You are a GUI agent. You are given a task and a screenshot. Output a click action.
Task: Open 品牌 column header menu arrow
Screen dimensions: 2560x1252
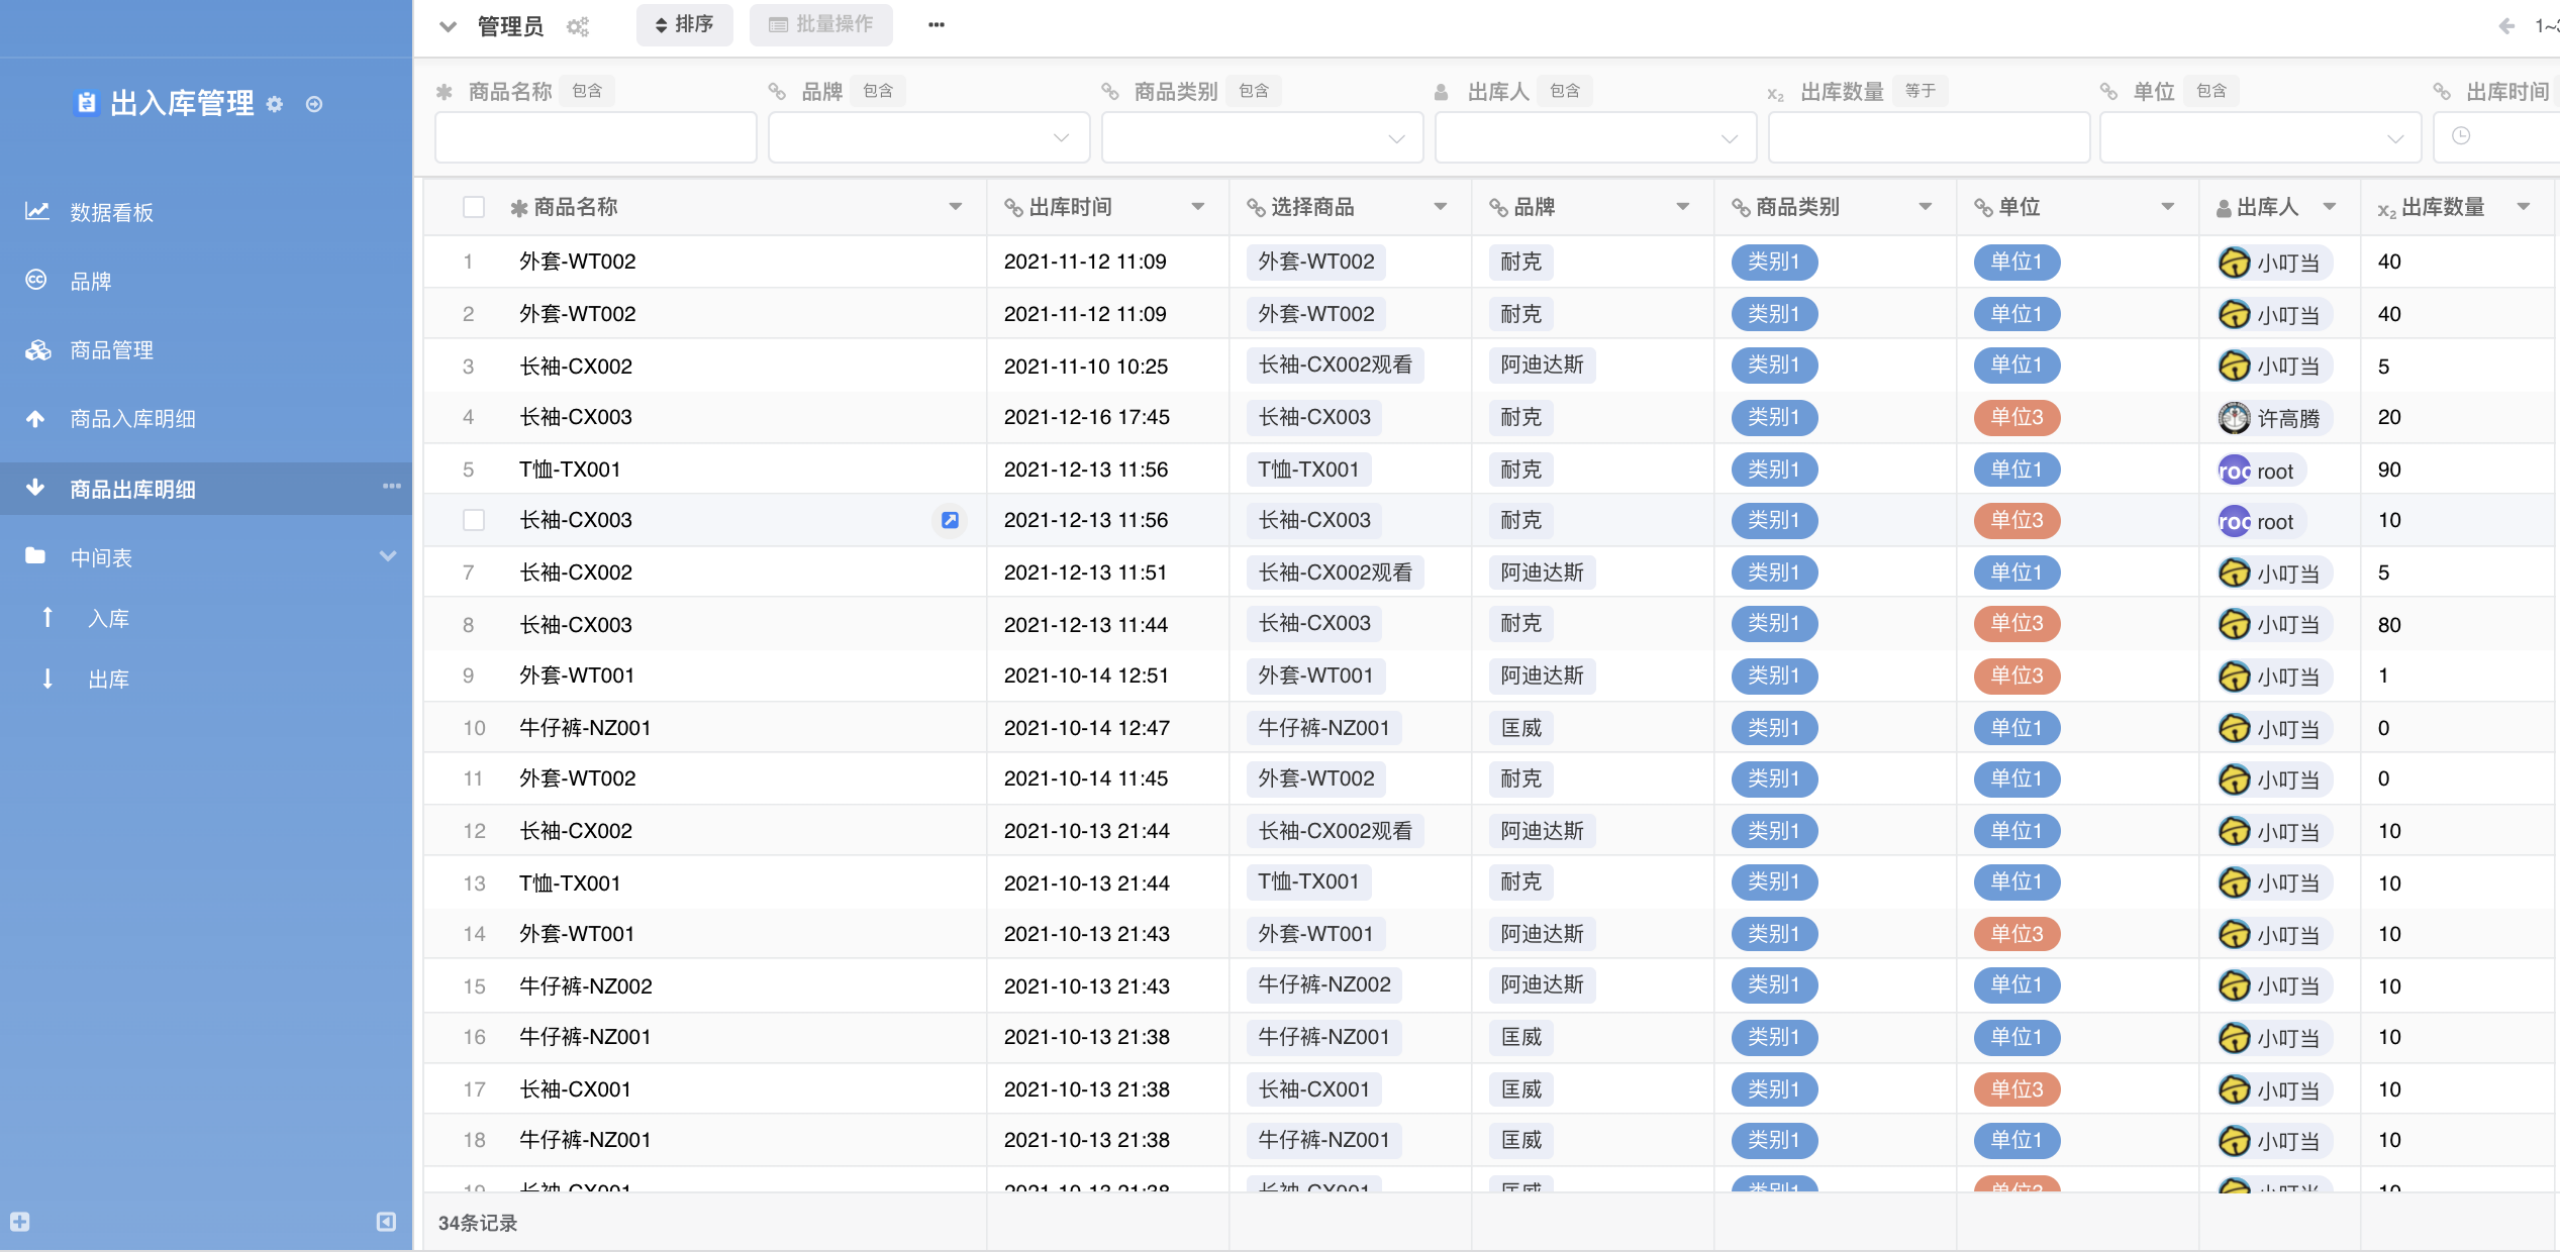click(x=1683, y=207)
